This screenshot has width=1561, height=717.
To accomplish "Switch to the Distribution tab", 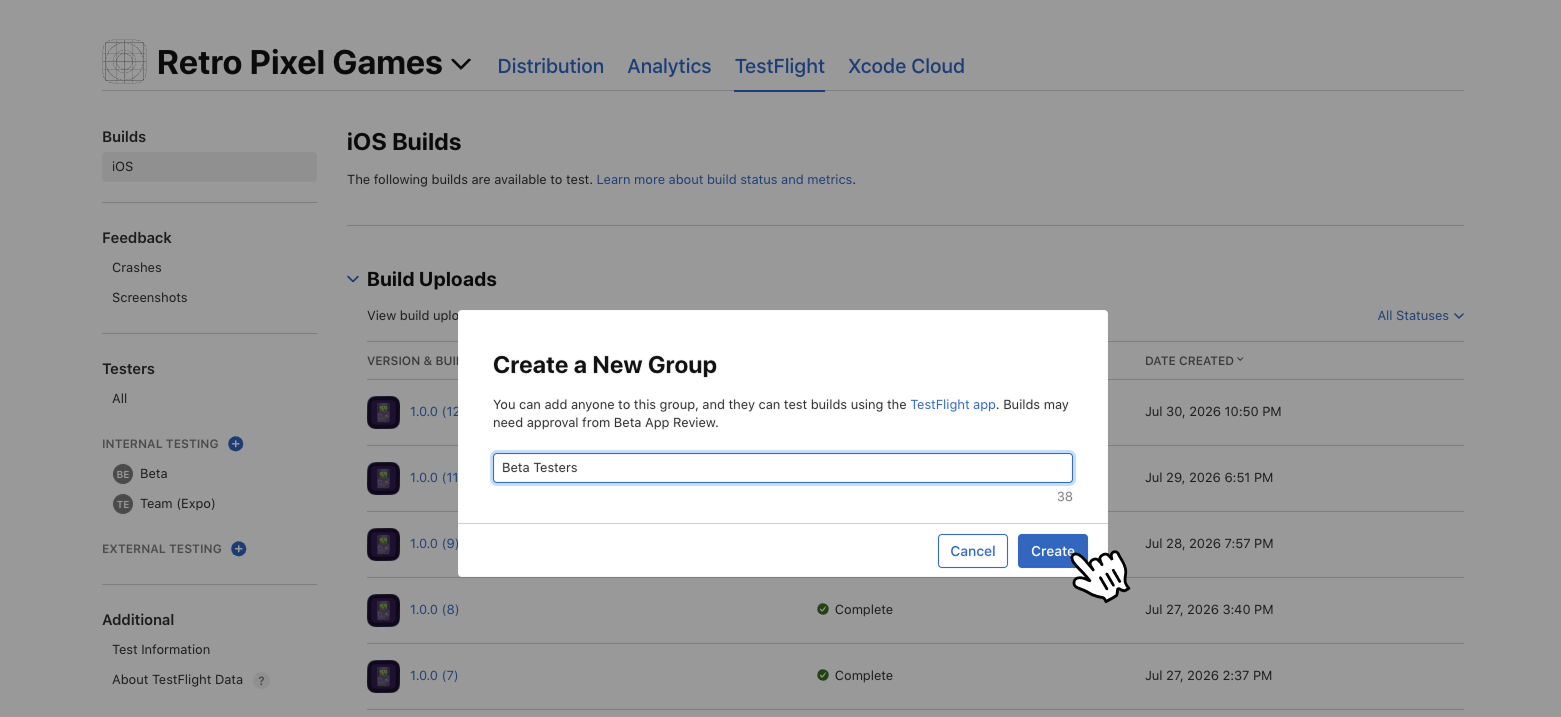I will pyautogui.click(x=551, y=66).
